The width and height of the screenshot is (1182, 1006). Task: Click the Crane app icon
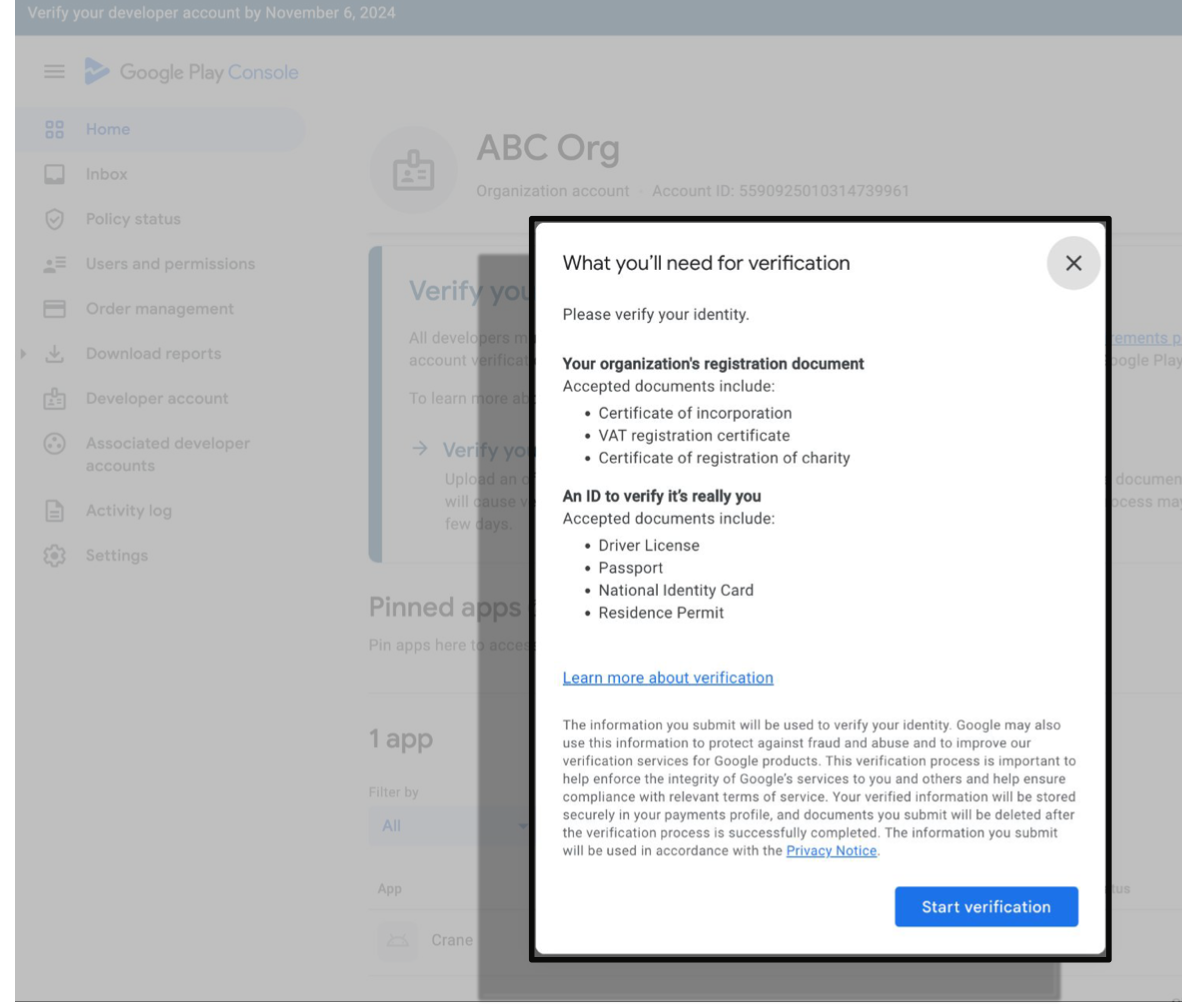[x=397, y=940]
